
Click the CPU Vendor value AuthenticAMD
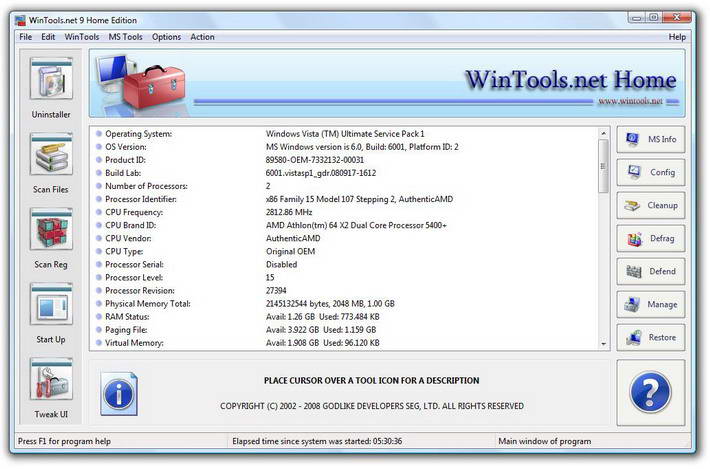coord(293,239)
